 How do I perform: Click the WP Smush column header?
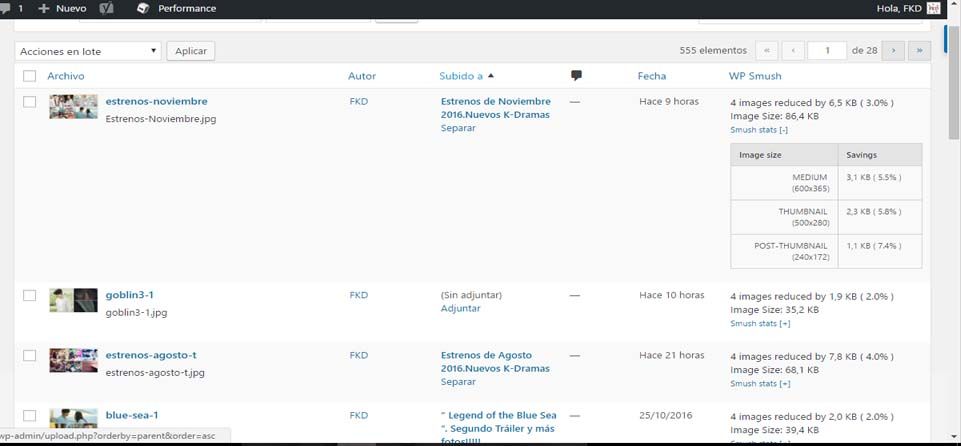(755, 76)
